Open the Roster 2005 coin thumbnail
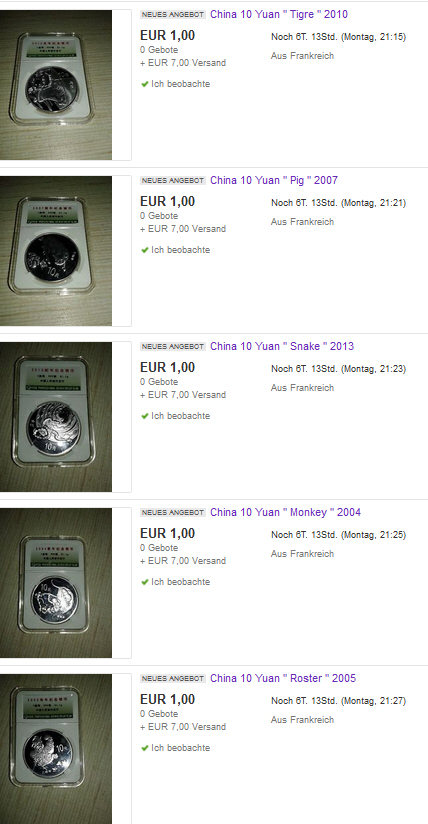 coord(56,749)
